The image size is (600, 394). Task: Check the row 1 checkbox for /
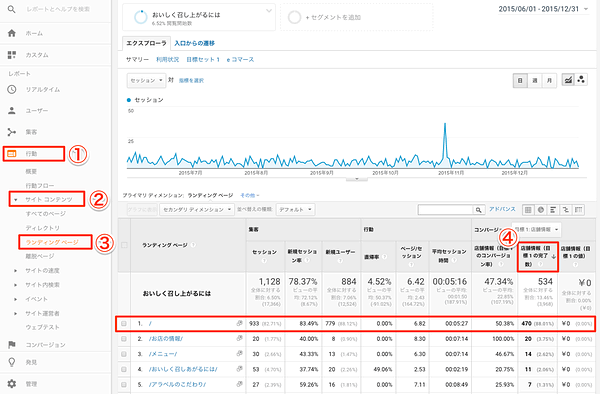click(124, 324)
